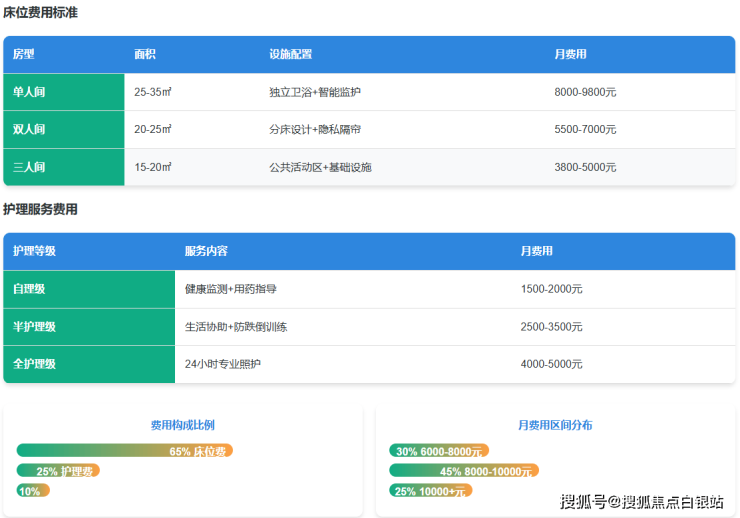Click the 全护理级 row label
The image size is (740, 518).
pos(34,364)
